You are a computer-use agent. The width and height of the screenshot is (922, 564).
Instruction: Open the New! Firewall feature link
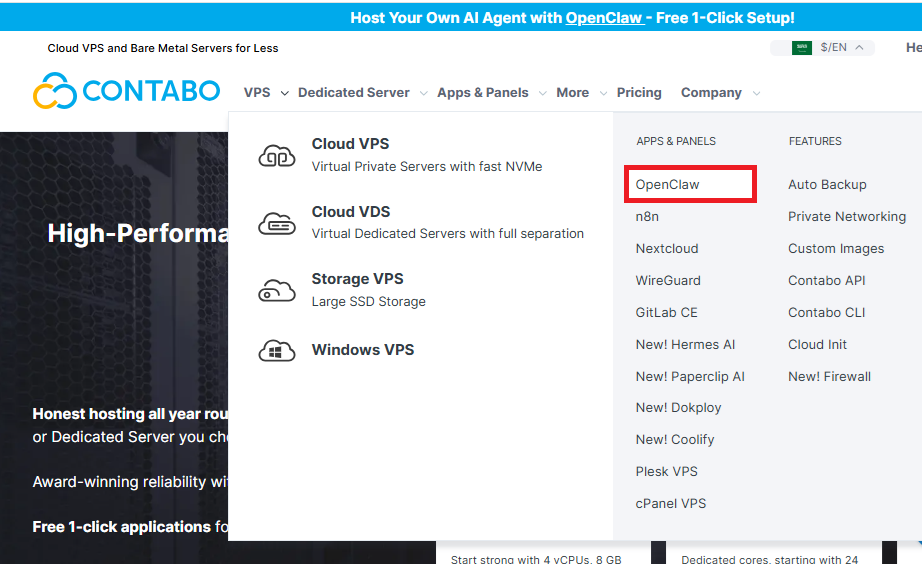(x=829, y=377)
